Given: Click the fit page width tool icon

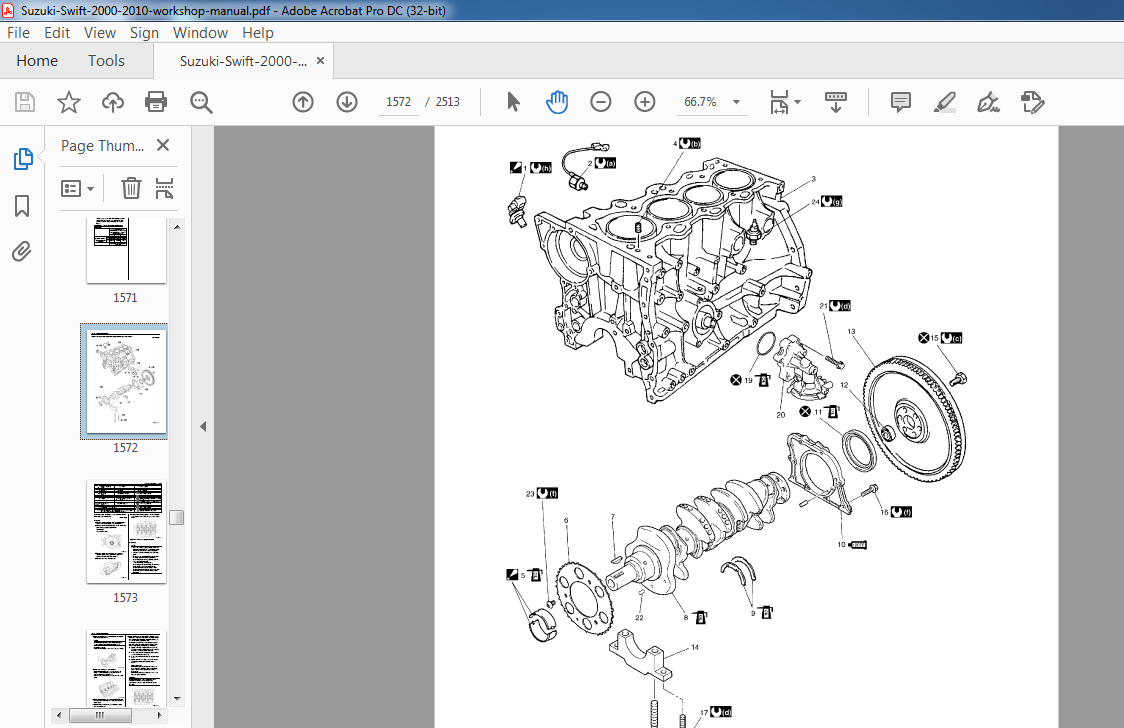Looking at the screenshot, I should tap(778, 102).
